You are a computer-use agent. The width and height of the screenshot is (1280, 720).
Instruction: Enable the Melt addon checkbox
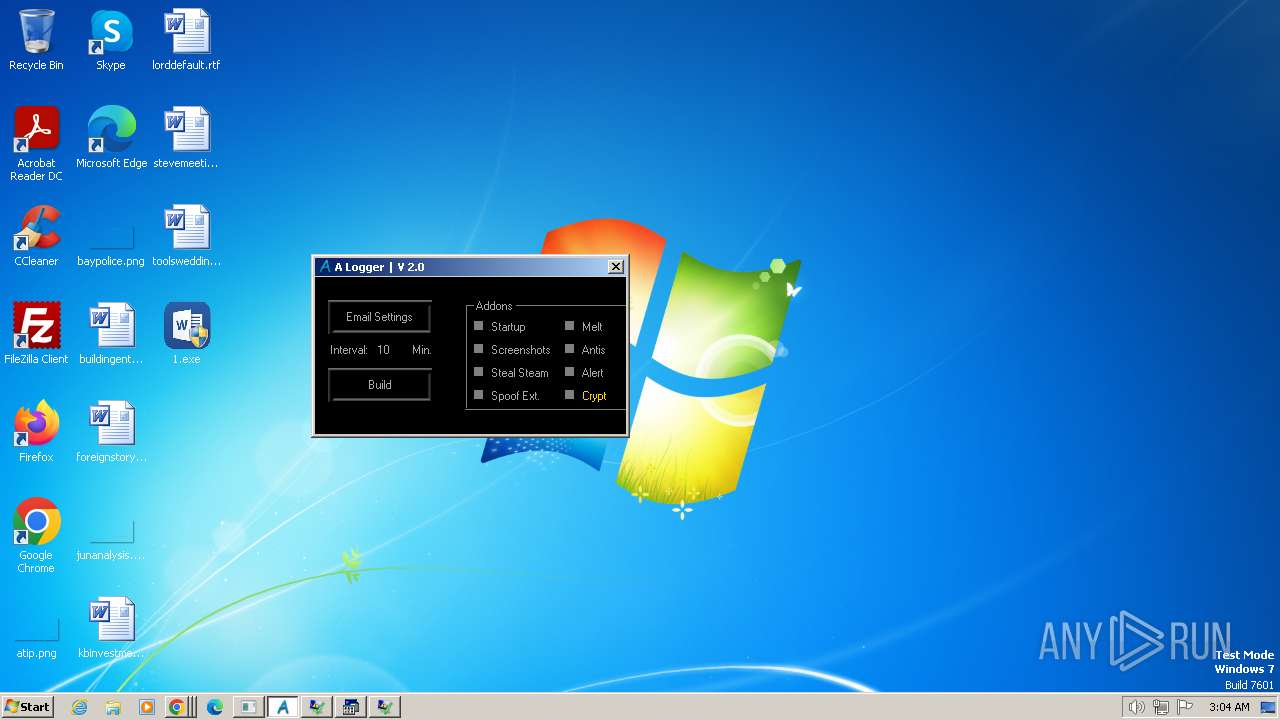pos(570,326)
